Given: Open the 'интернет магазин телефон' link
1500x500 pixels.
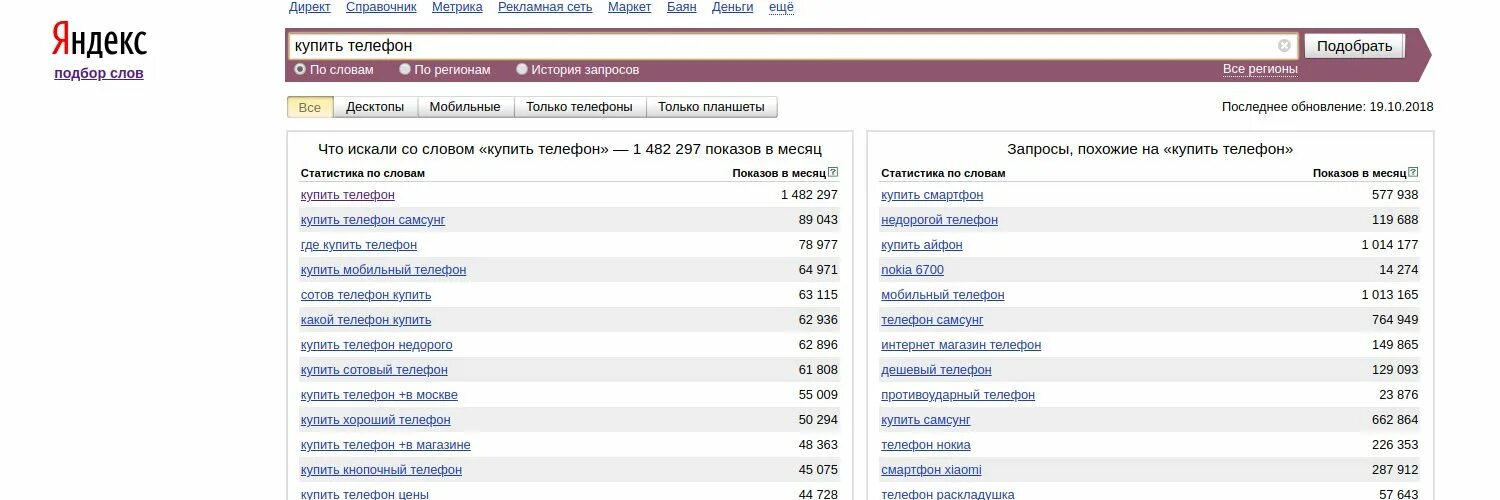Looking at the screenshot, I should tap(961, 345).
